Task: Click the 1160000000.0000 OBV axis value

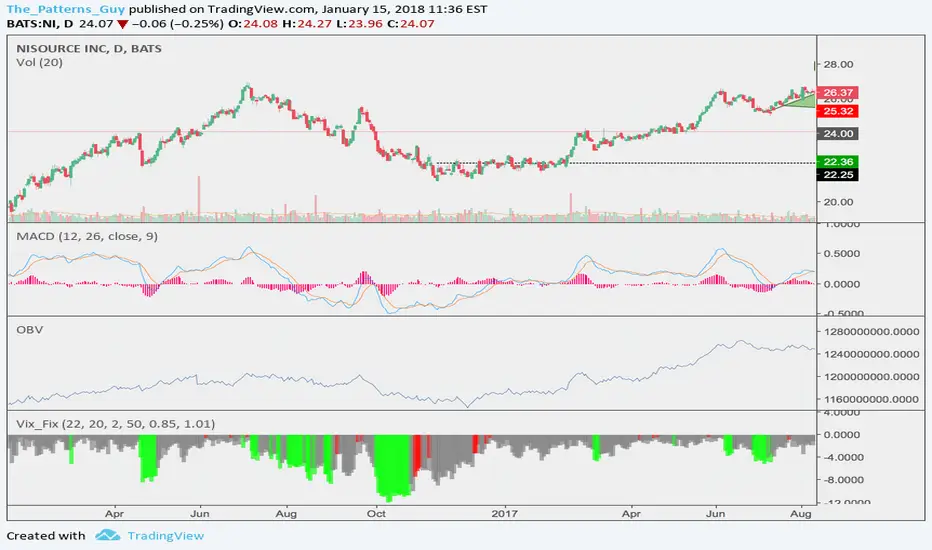Action: [871, 400]
